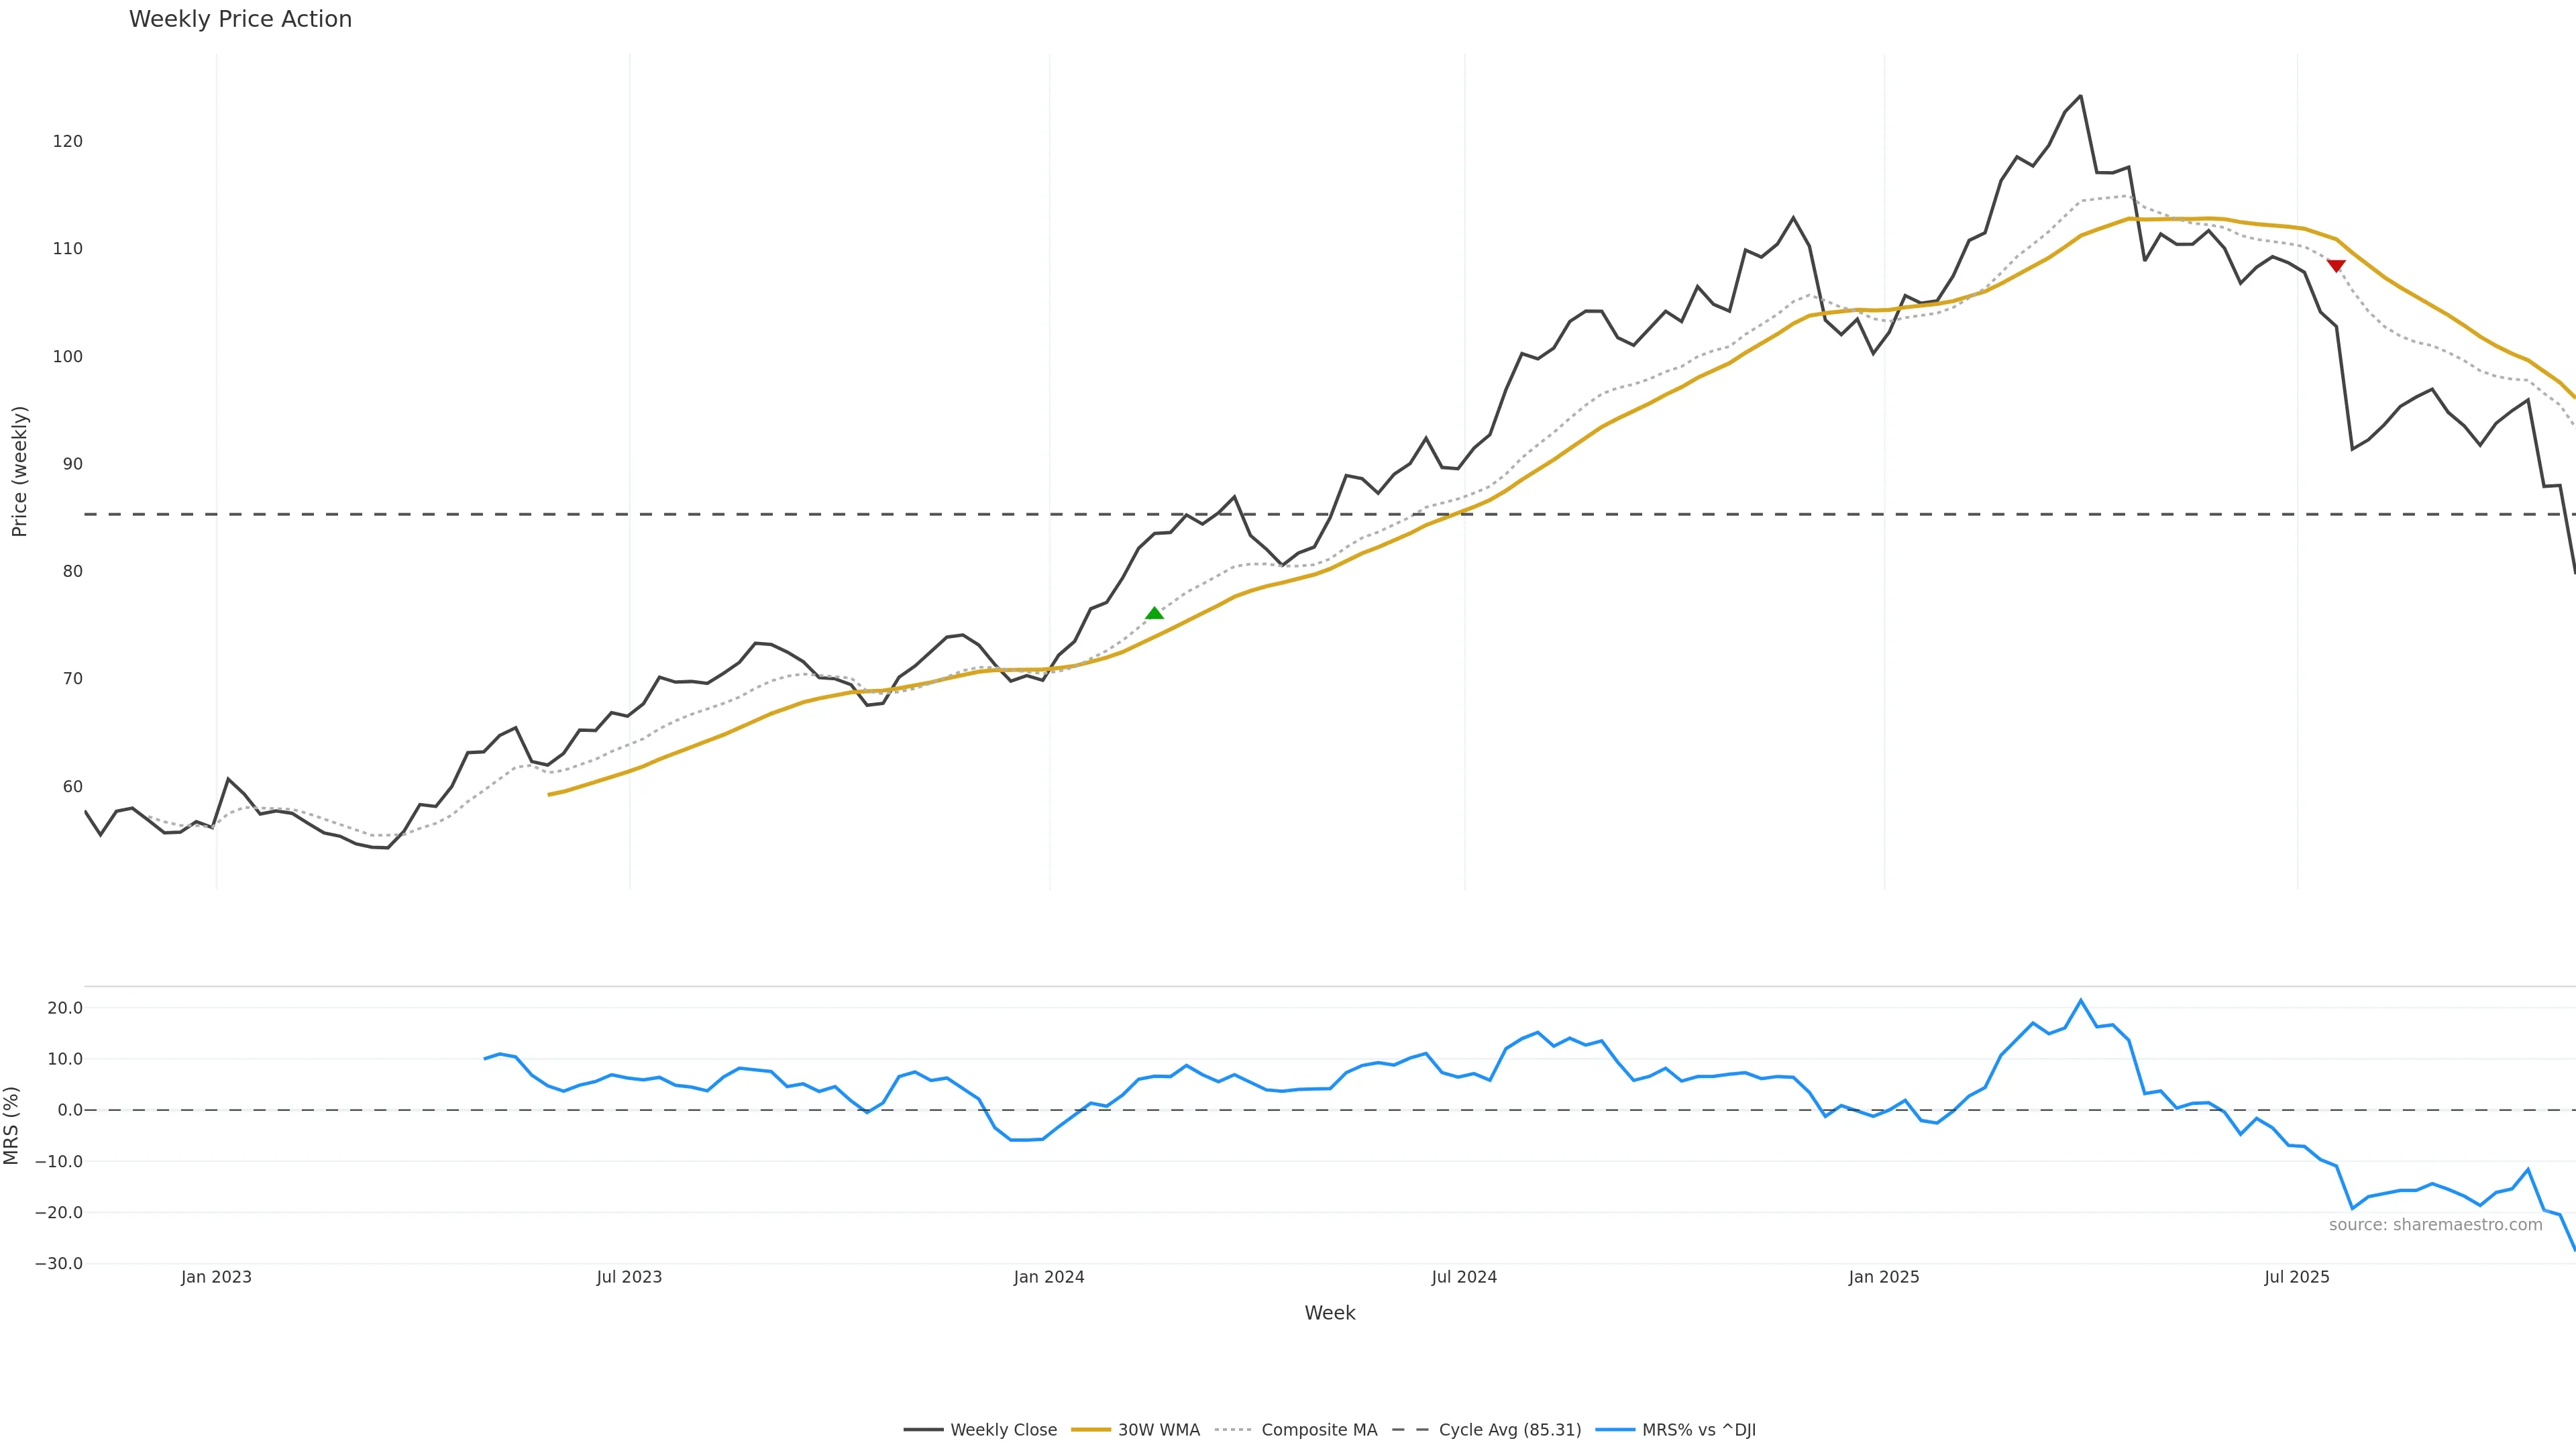Click the −30.0 MRS axis tick label
The image size is (2576, 1449).
pyautogui.click(x=58, y=1264)
